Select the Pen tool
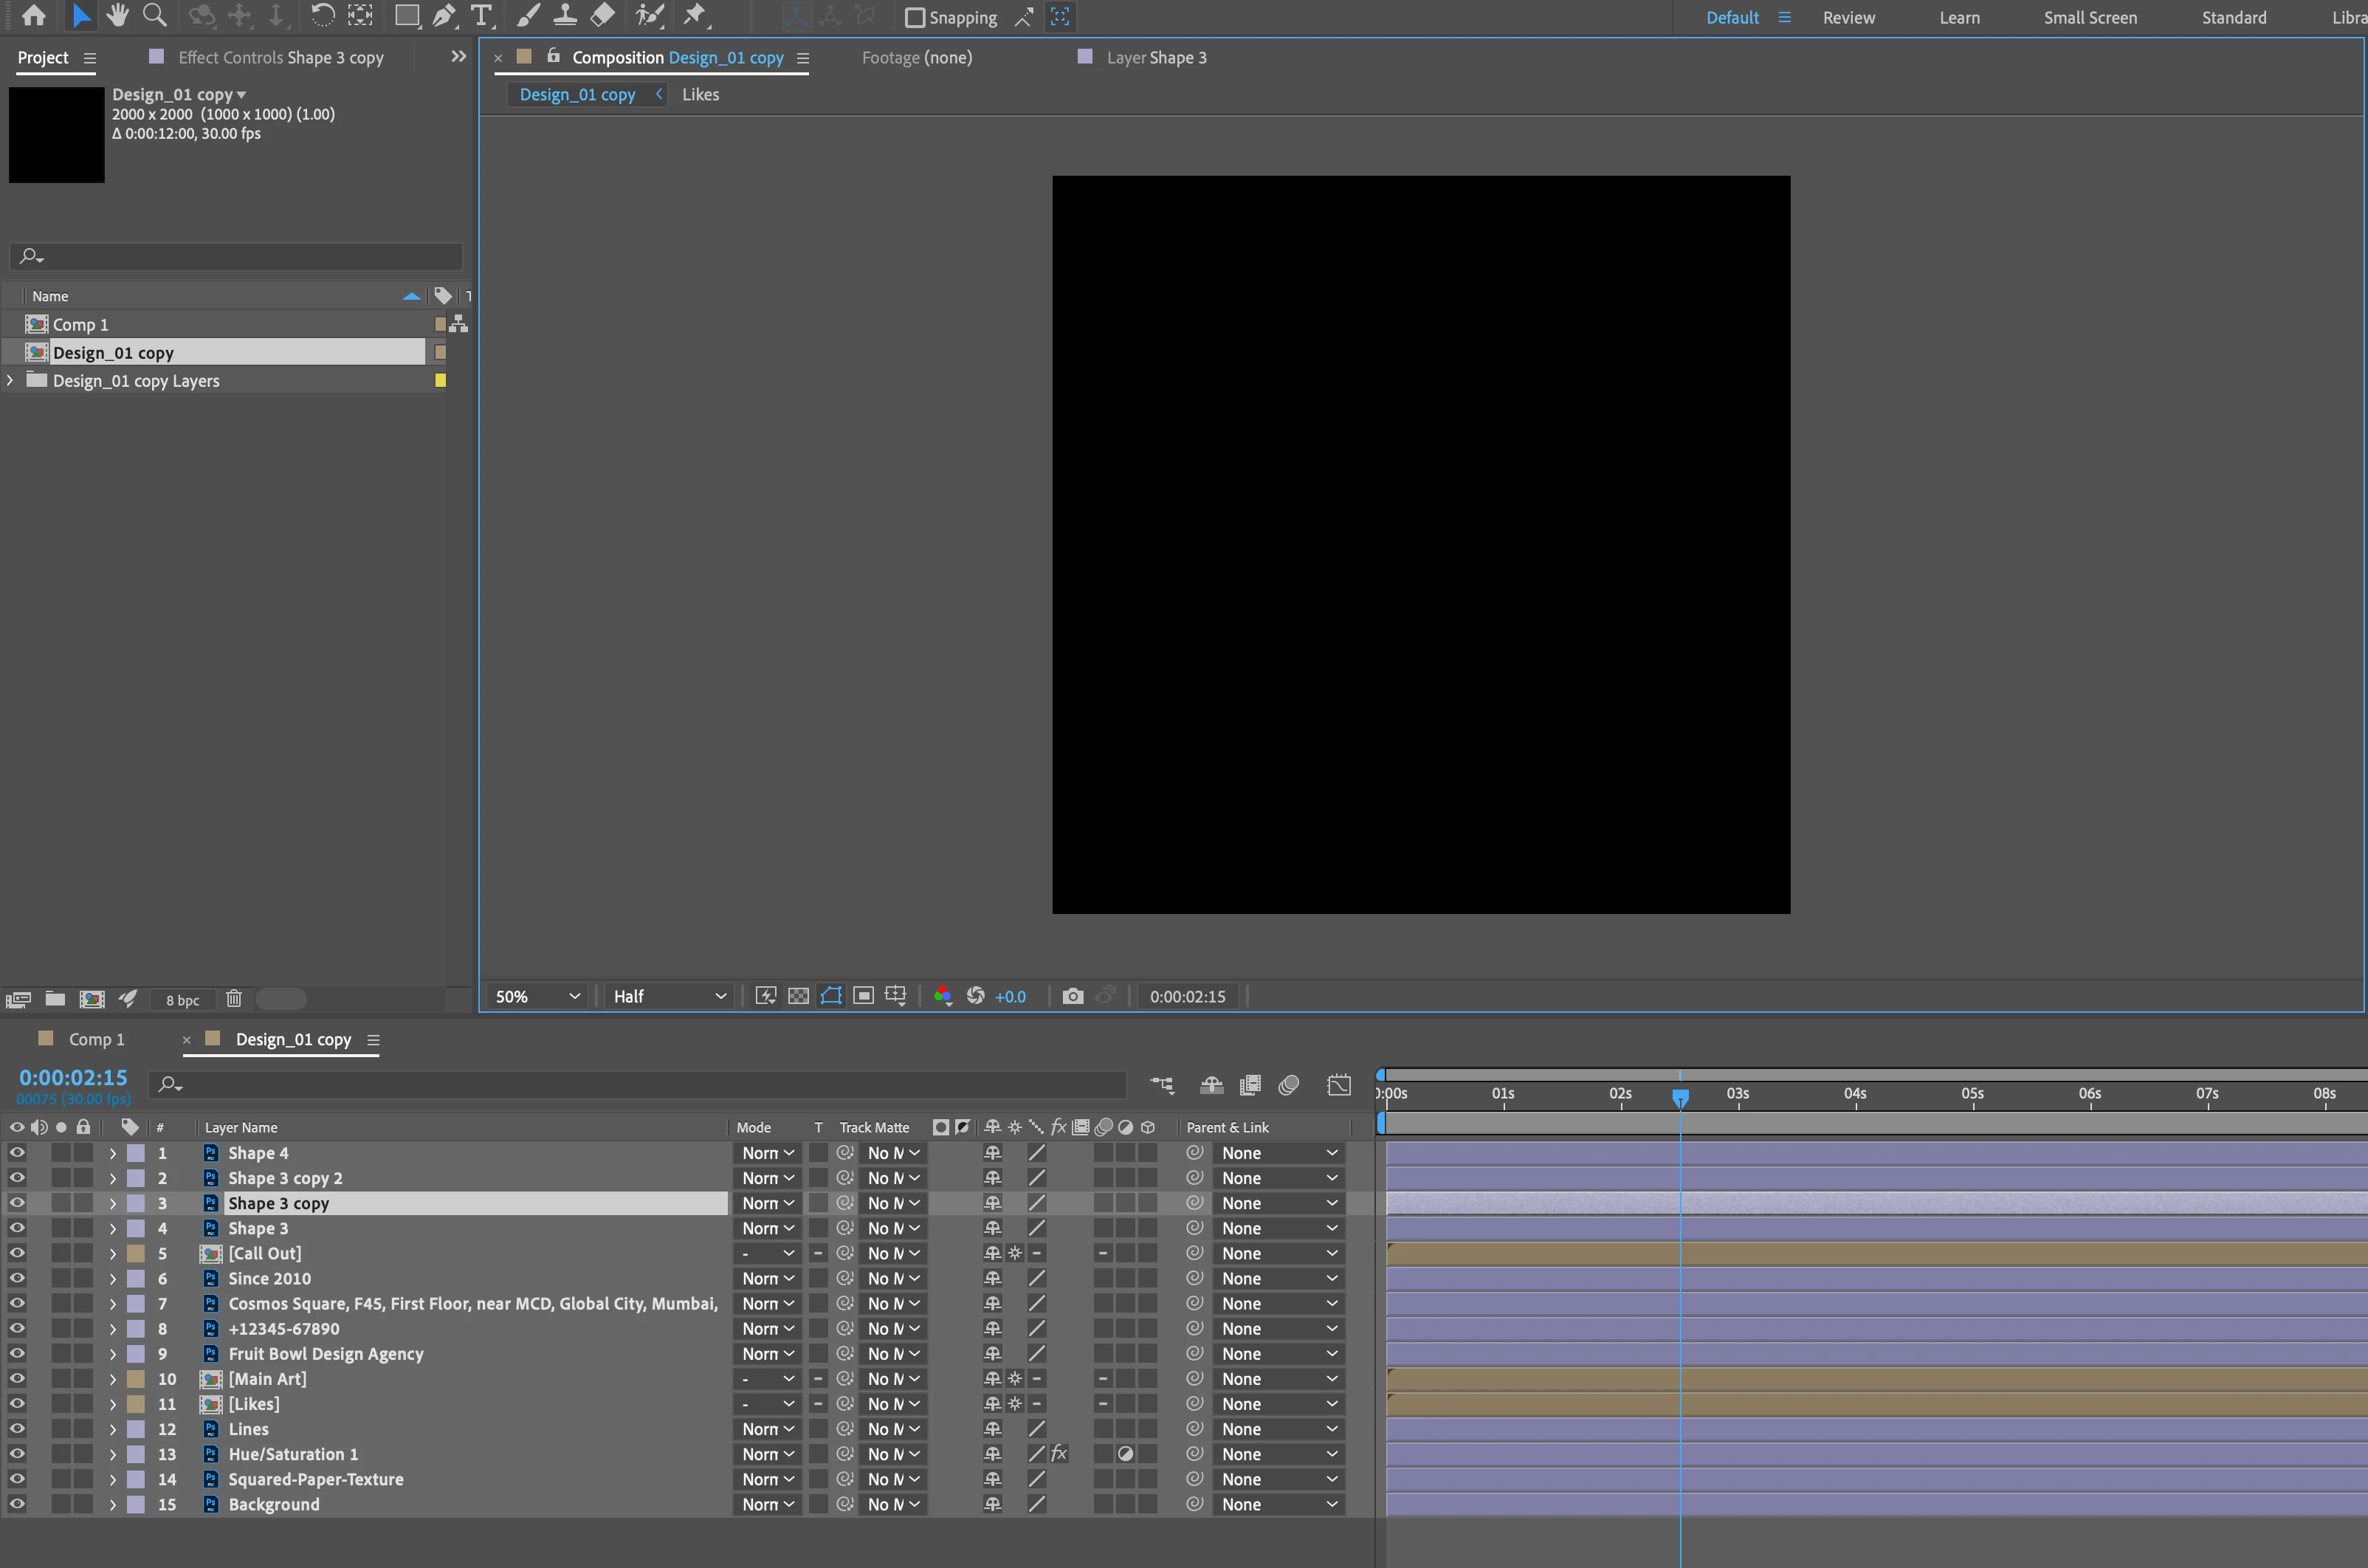This screenshot has height=1568, width=2368. 444,15
